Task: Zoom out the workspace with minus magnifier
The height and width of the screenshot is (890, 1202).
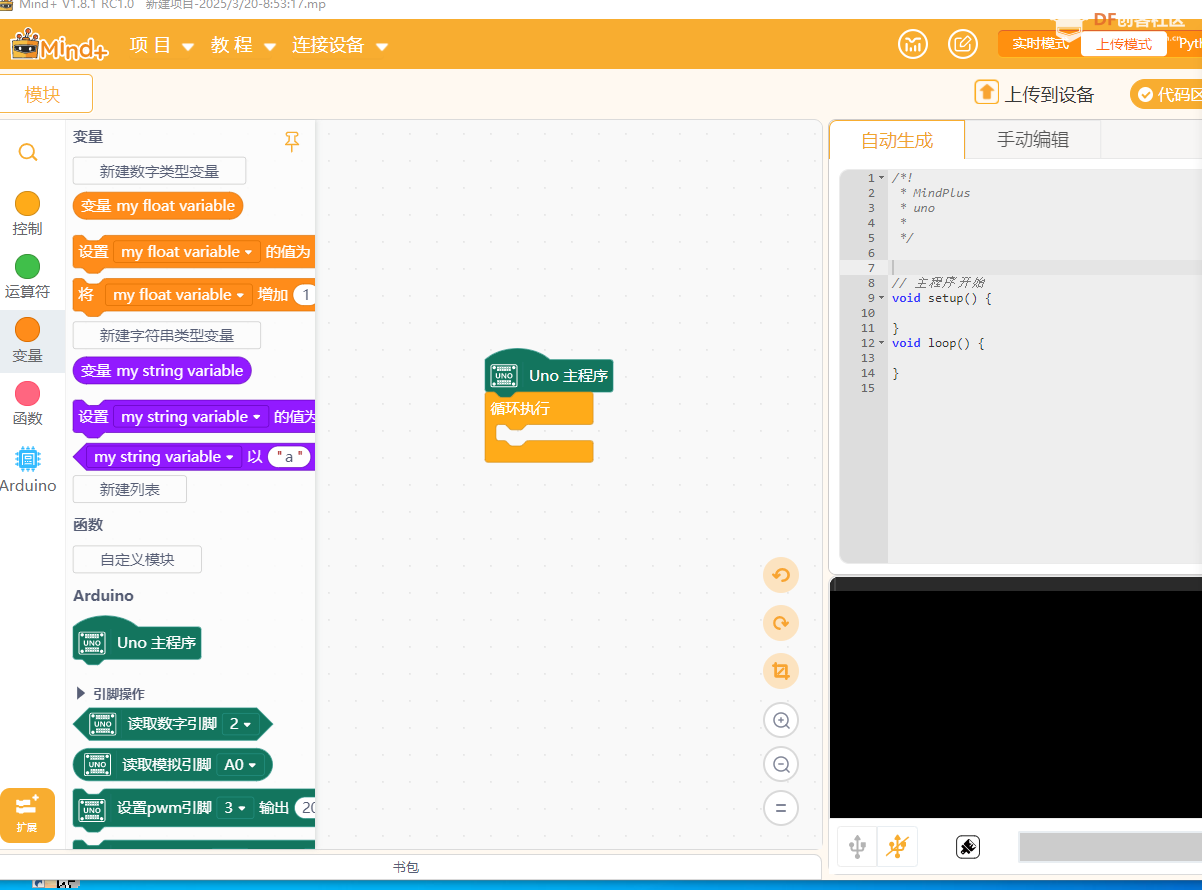Action: pyautogui.click(x=781, y=764)
